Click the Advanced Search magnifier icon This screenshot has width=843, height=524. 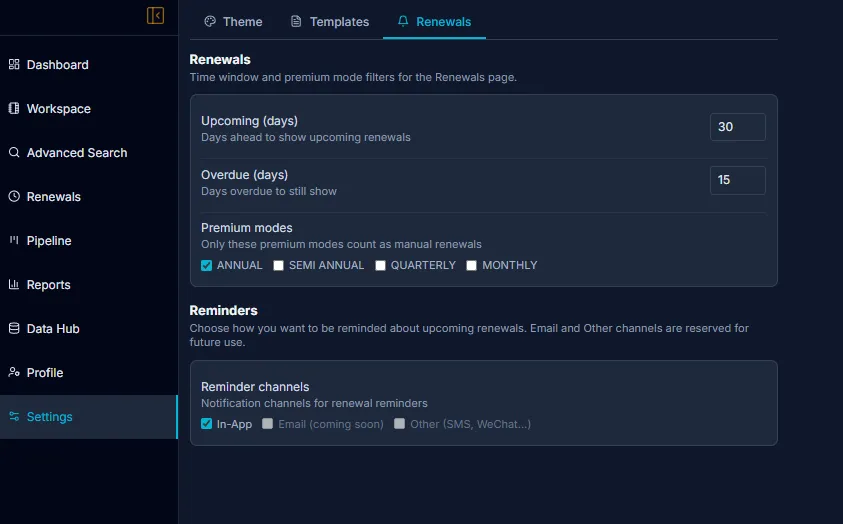pyautogui.click(x=14, y=153)
